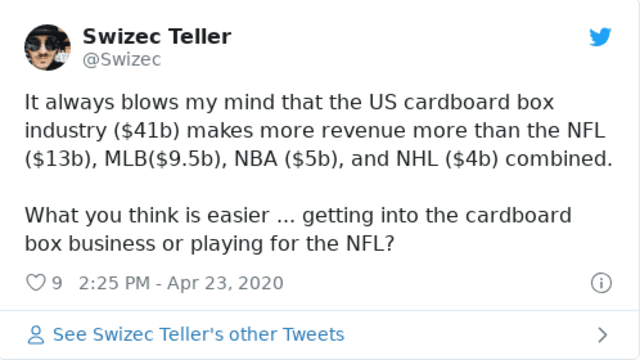This screenshot has width=640, height=360.
Task: Click the ($41b) figure in the tweet
Action: (147, 131)
